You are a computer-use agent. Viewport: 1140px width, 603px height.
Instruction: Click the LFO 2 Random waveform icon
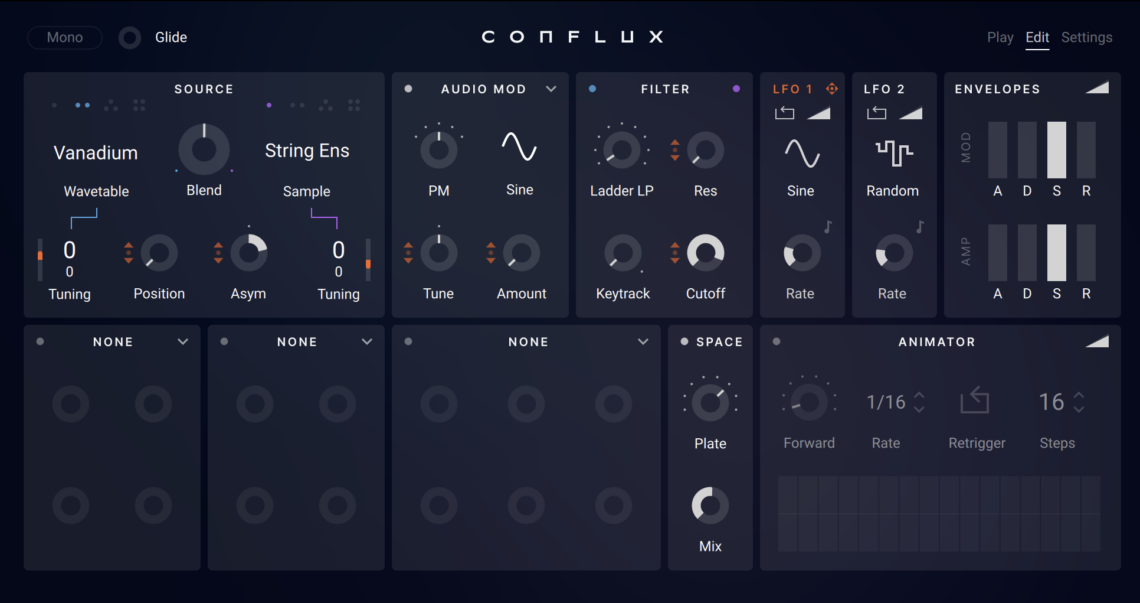[893, 152]
